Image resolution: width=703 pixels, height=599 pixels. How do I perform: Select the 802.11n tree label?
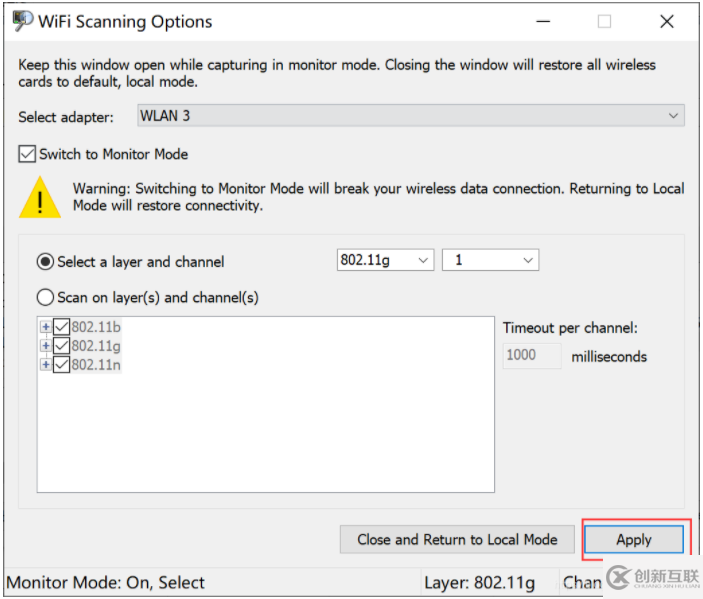tap(96, 365)
